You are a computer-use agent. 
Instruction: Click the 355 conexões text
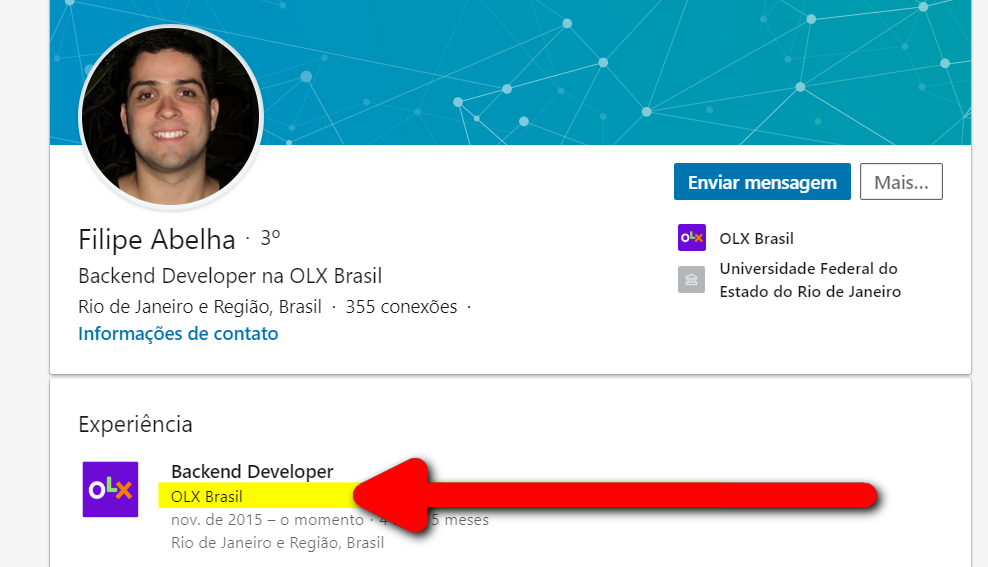[x=401, y=307]
